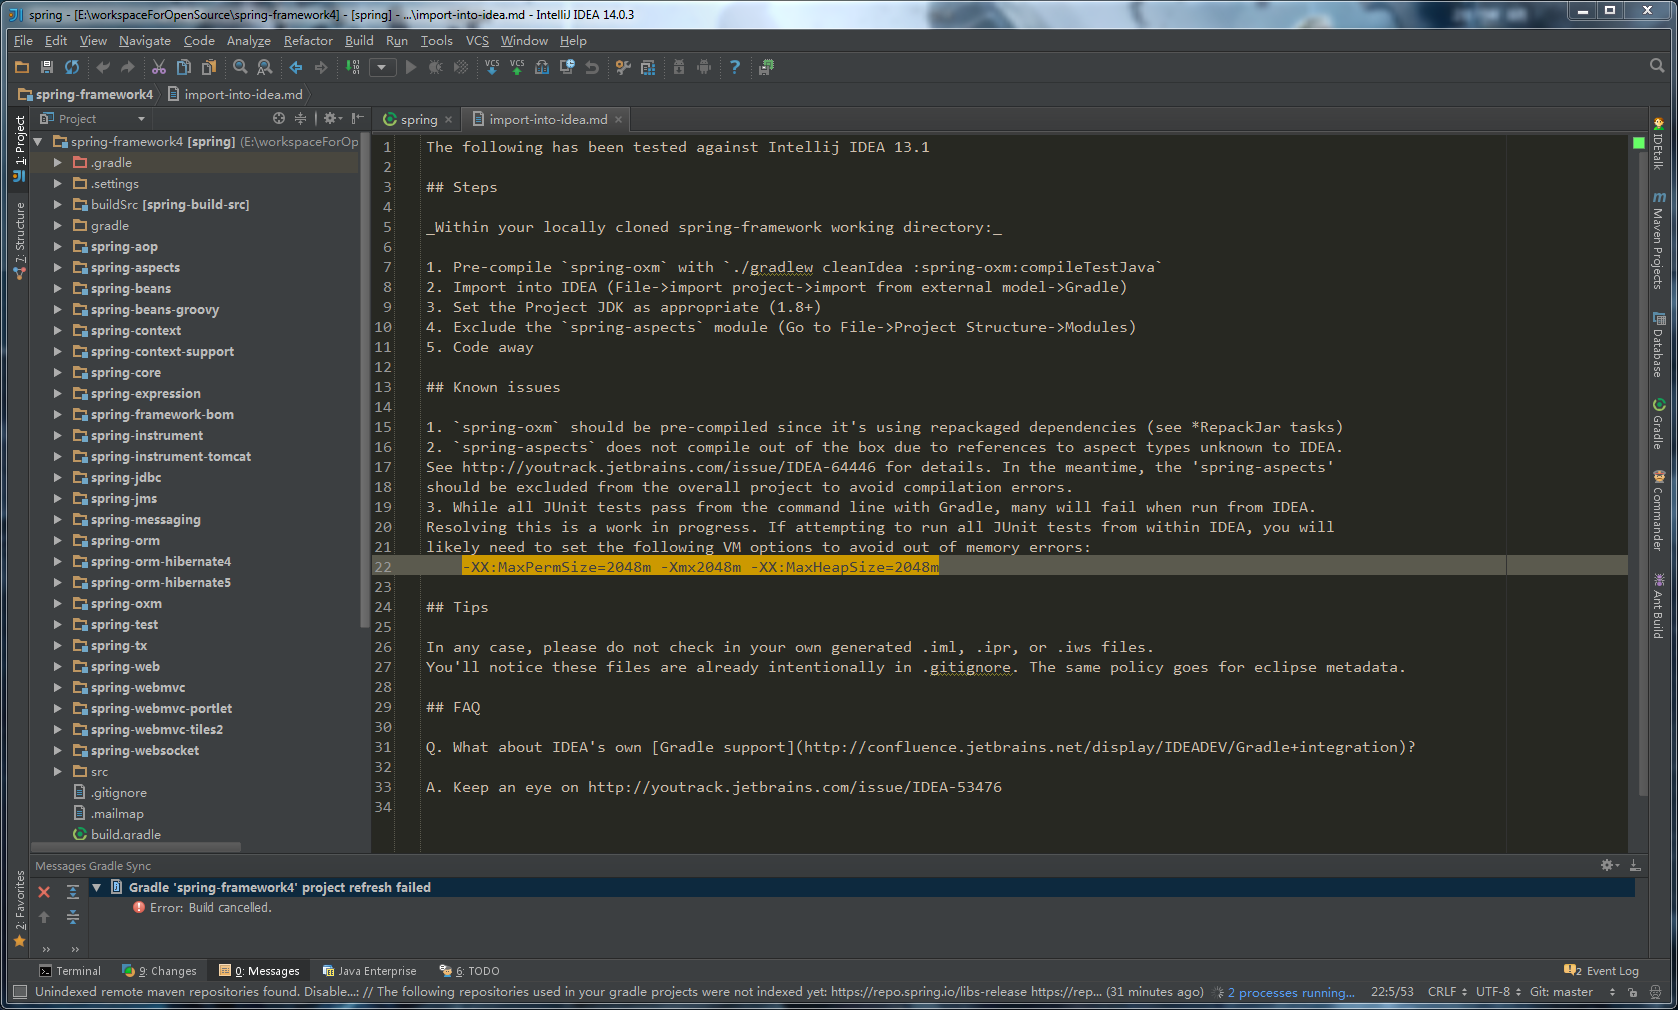Click the Help question mark icon
The width and height of the screenshot is (1678, 1010).
(735, 67)
